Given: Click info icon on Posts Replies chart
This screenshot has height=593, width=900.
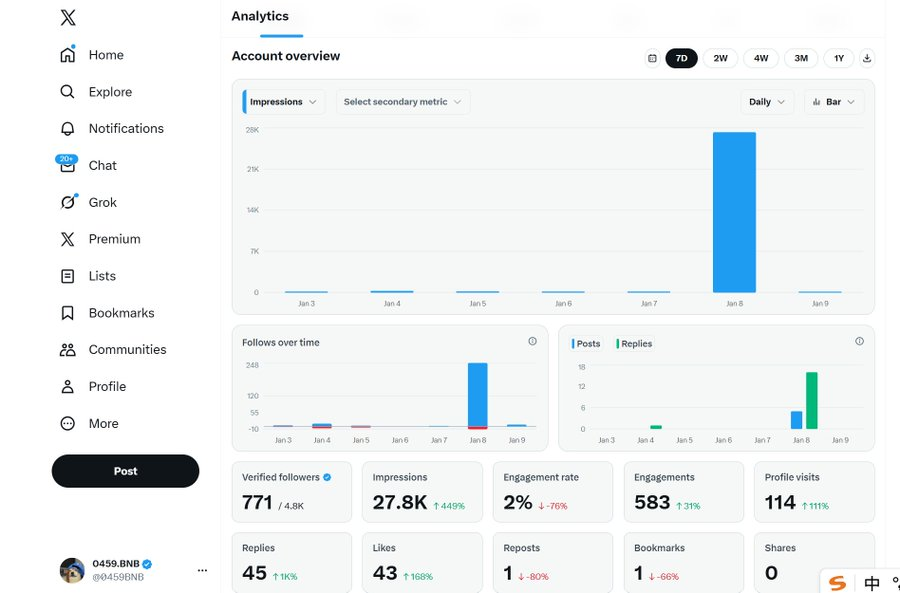Looking at the screenshot, I should click(x=859, y=341).
